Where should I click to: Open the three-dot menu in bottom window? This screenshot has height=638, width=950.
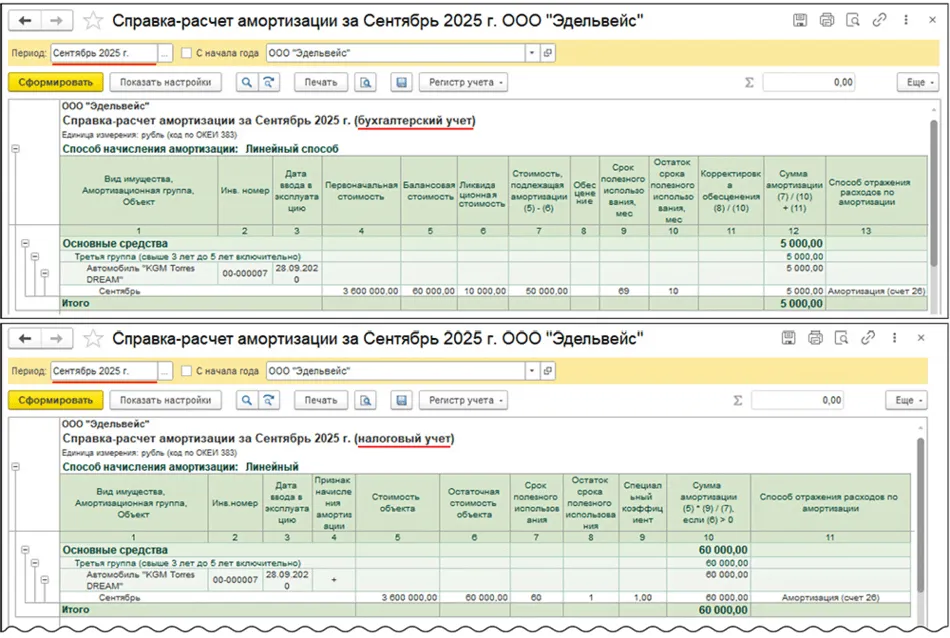click(894, 337)
